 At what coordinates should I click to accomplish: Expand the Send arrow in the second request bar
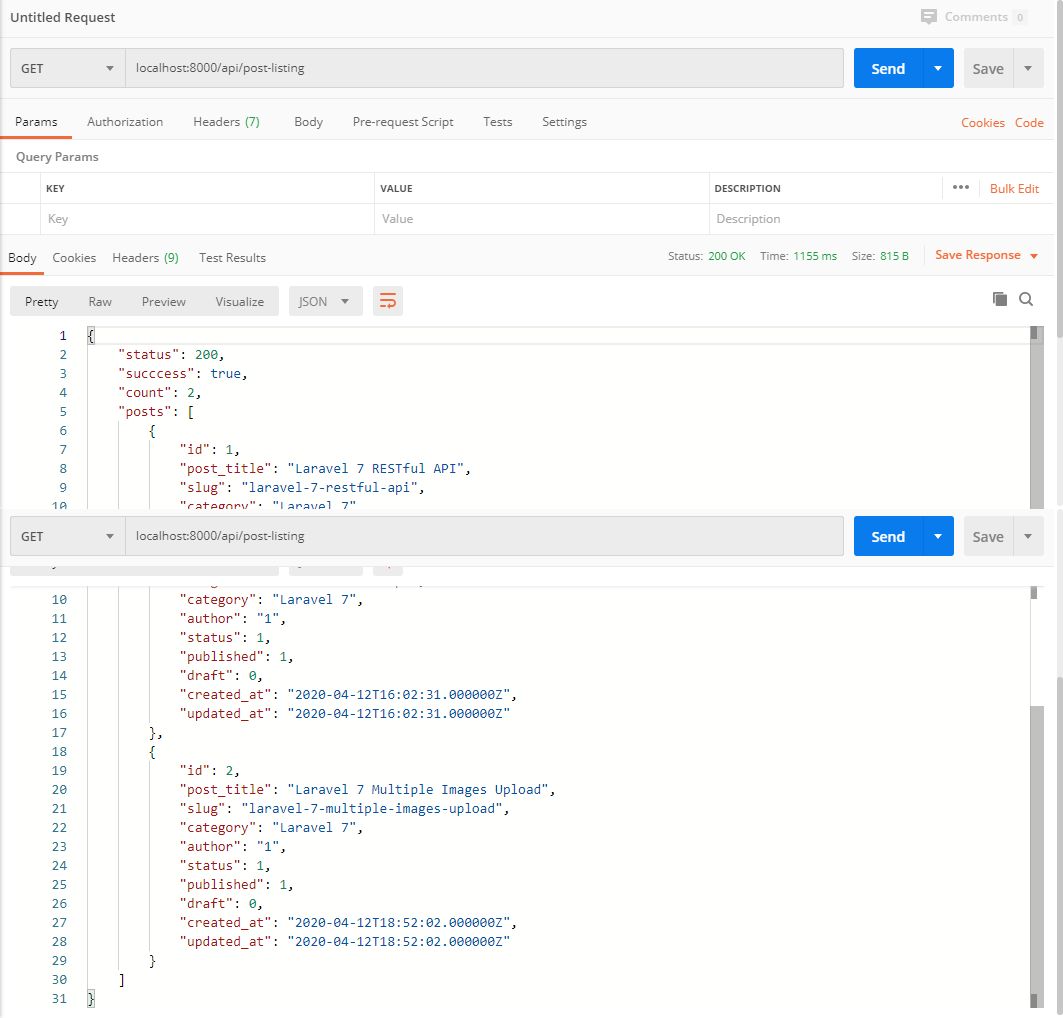coord(938,536)
